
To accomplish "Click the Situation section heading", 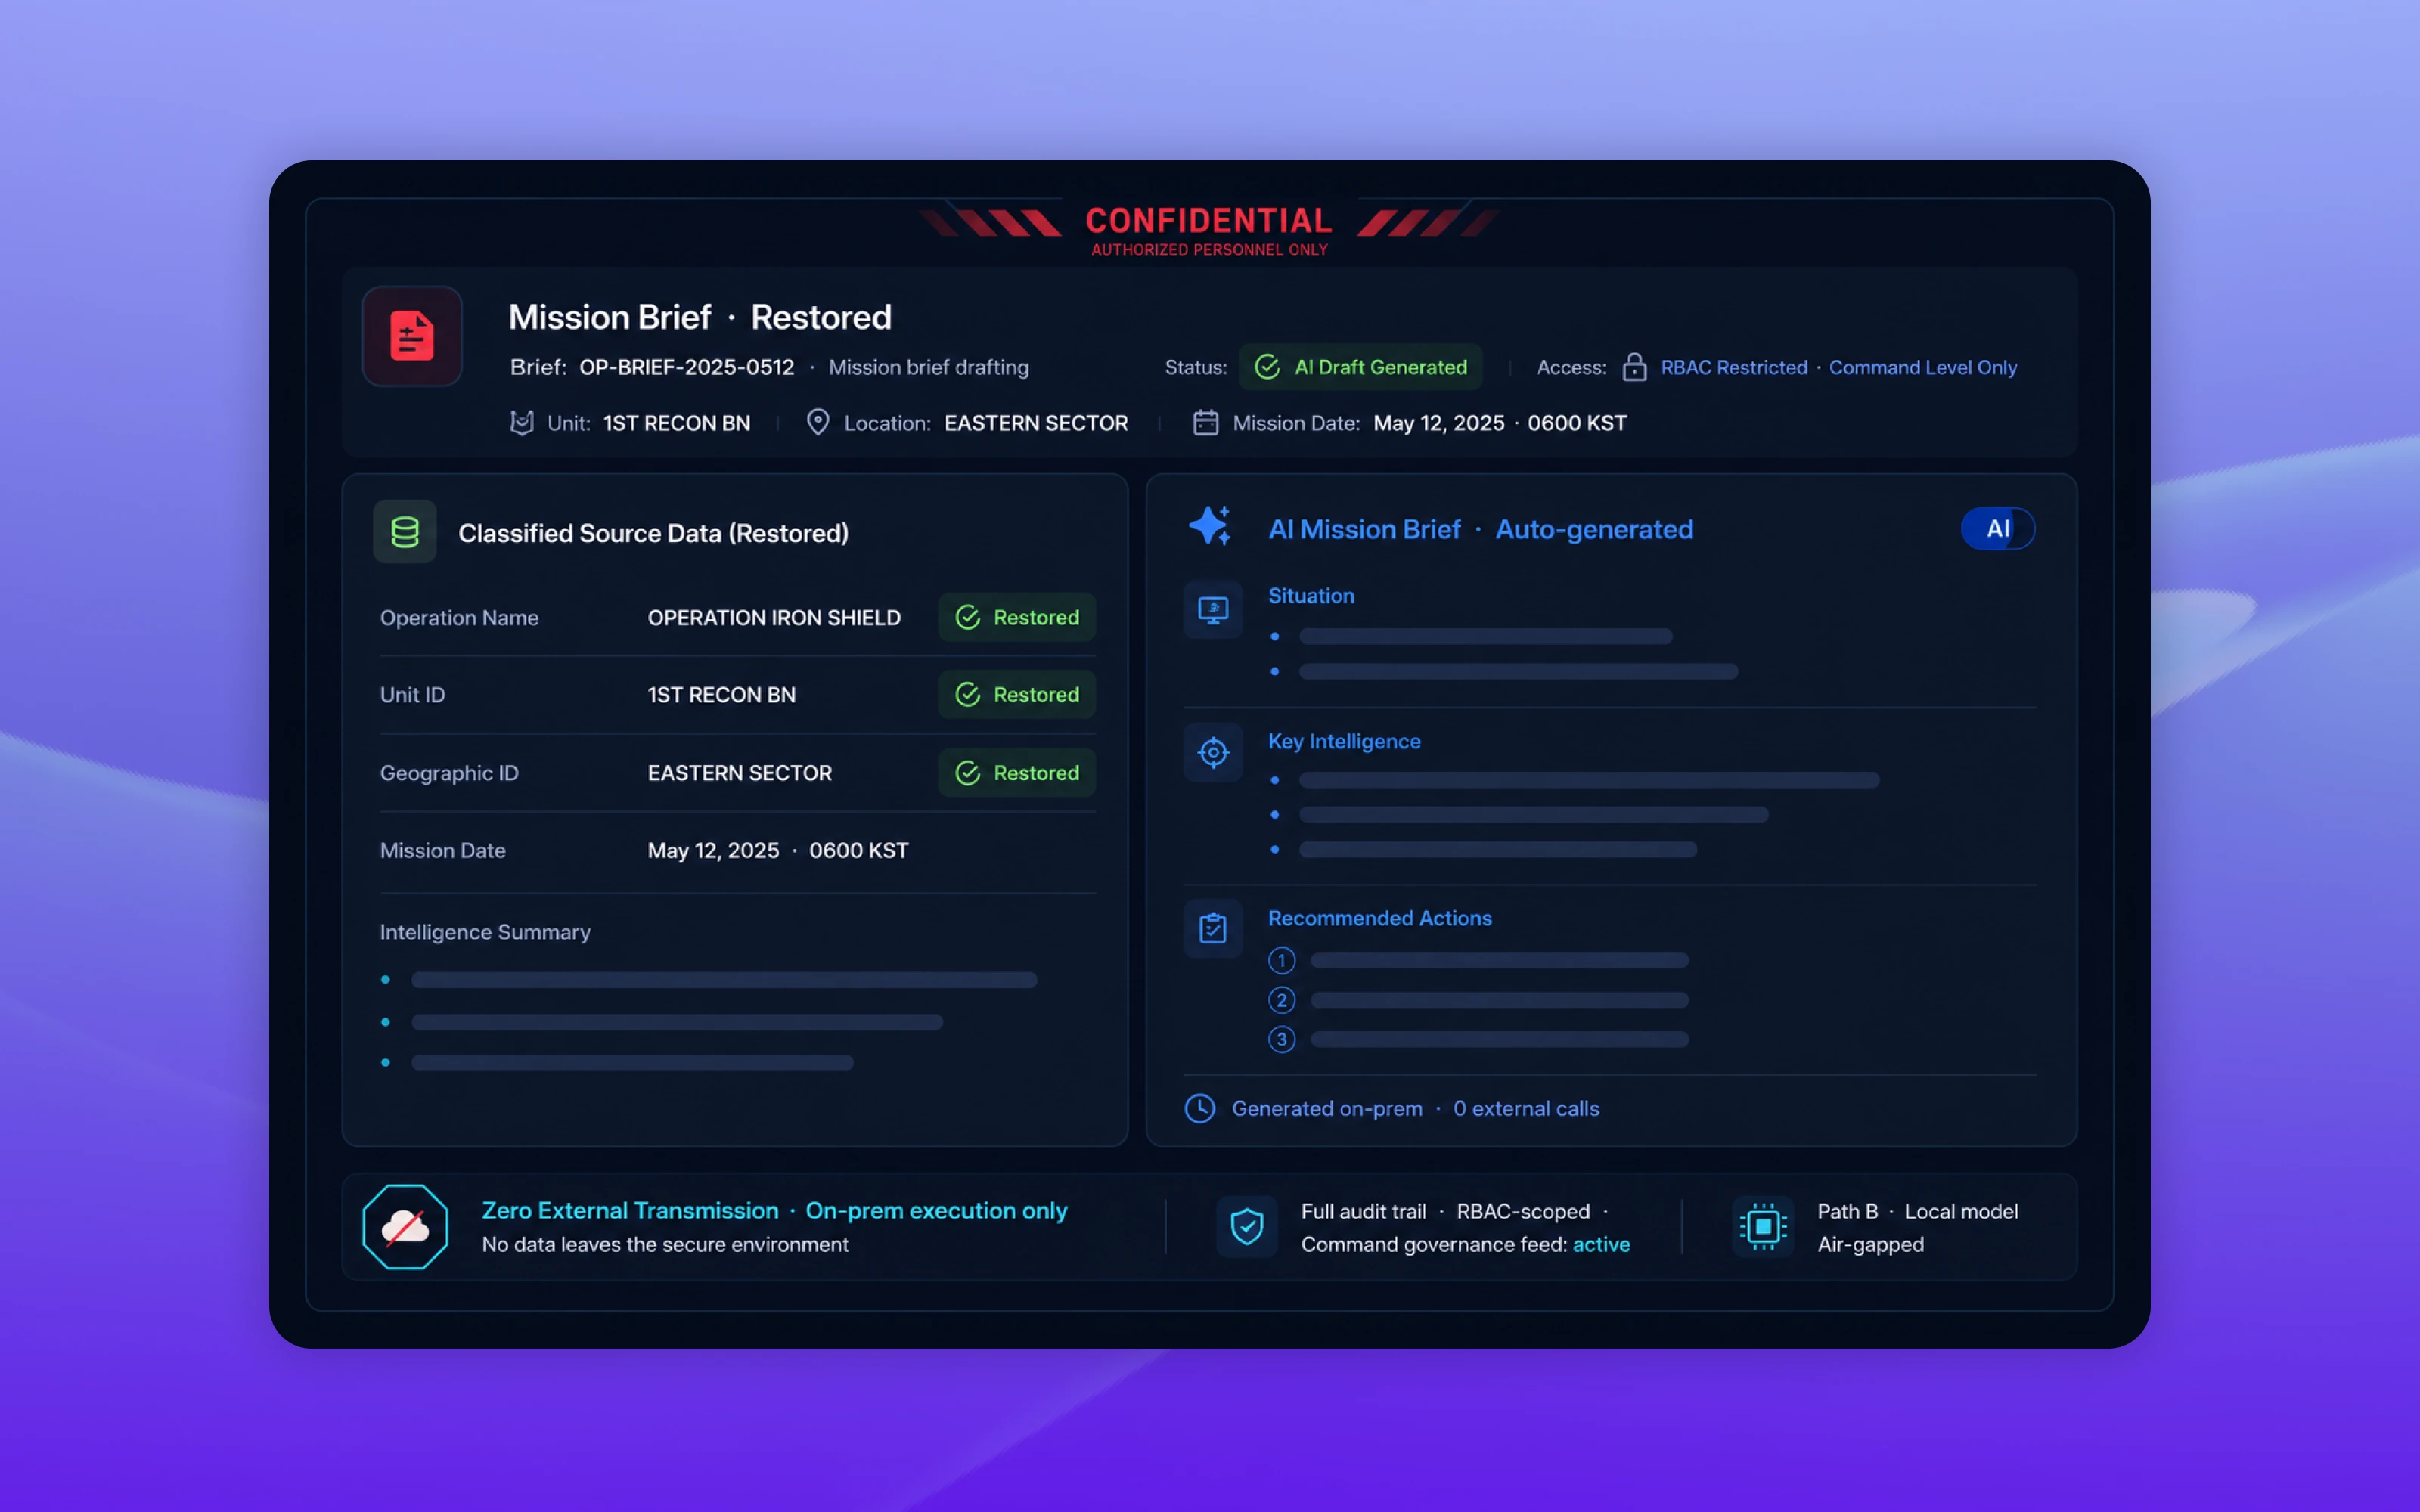I will tap(1311, 596).
